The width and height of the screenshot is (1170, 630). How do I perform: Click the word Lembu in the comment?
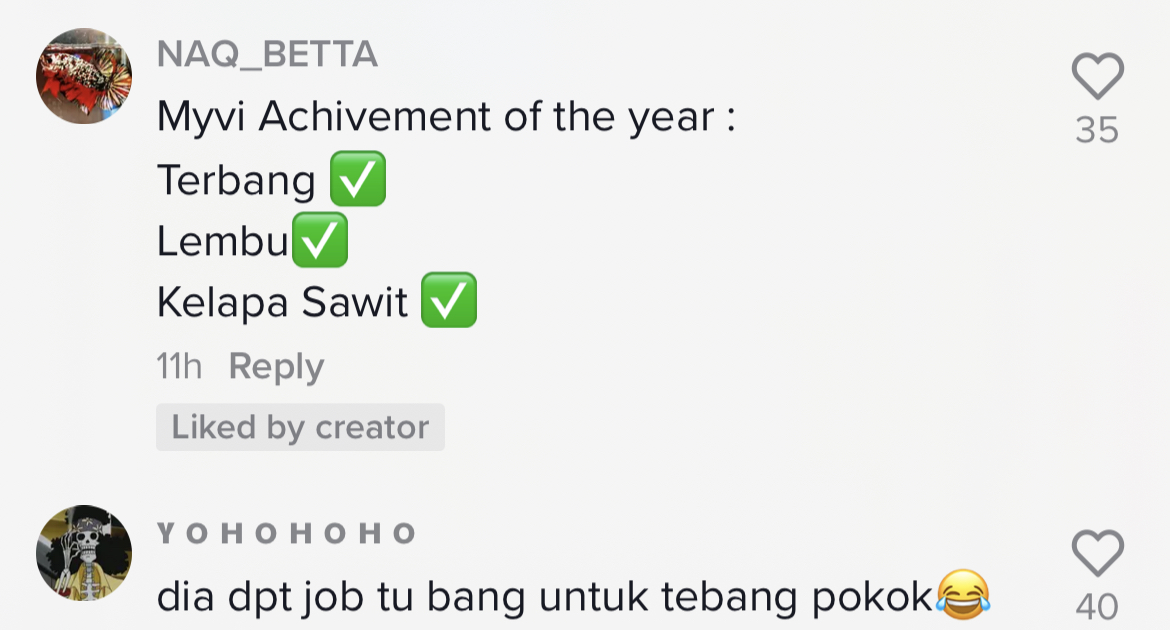pyautogui.click(x=222, y=241)
